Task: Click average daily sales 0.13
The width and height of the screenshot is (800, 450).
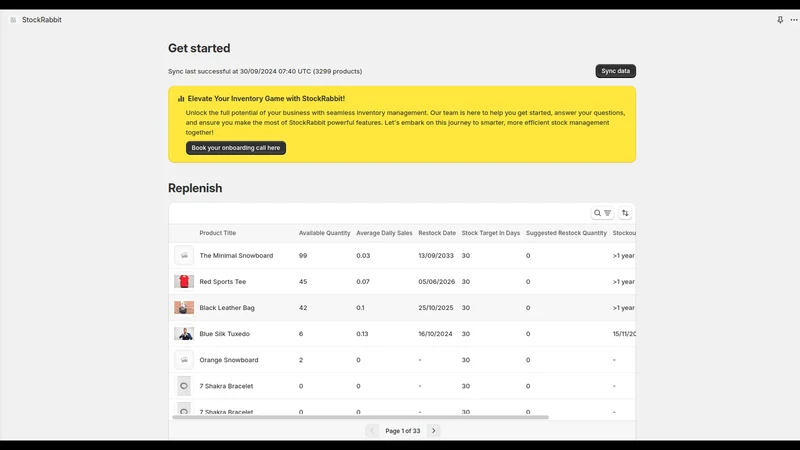Action: (x=362, y=334)
